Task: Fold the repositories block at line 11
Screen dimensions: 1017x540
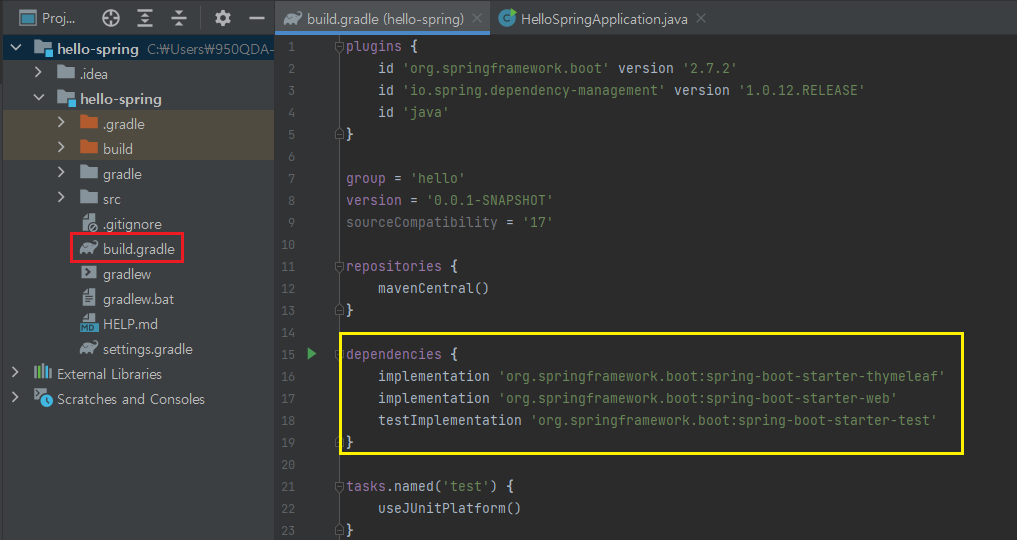Action: [339, 266]
